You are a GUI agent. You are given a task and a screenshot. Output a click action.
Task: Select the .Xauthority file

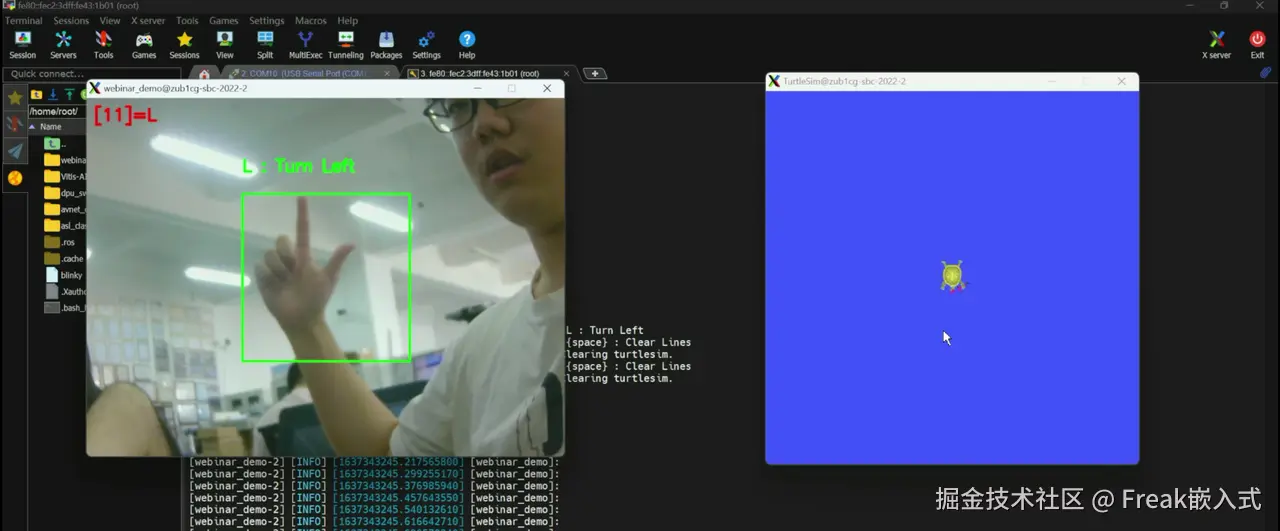pos(65,291)
